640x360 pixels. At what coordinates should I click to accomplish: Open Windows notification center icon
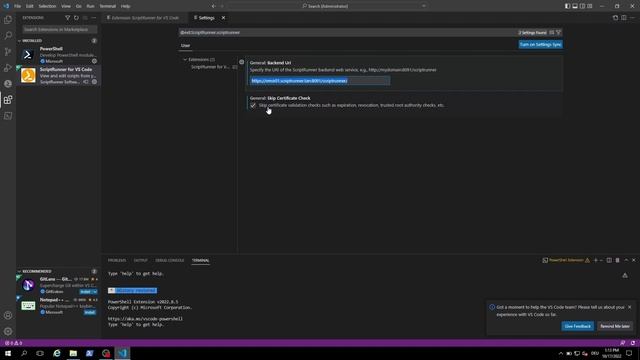pos(629,353)
